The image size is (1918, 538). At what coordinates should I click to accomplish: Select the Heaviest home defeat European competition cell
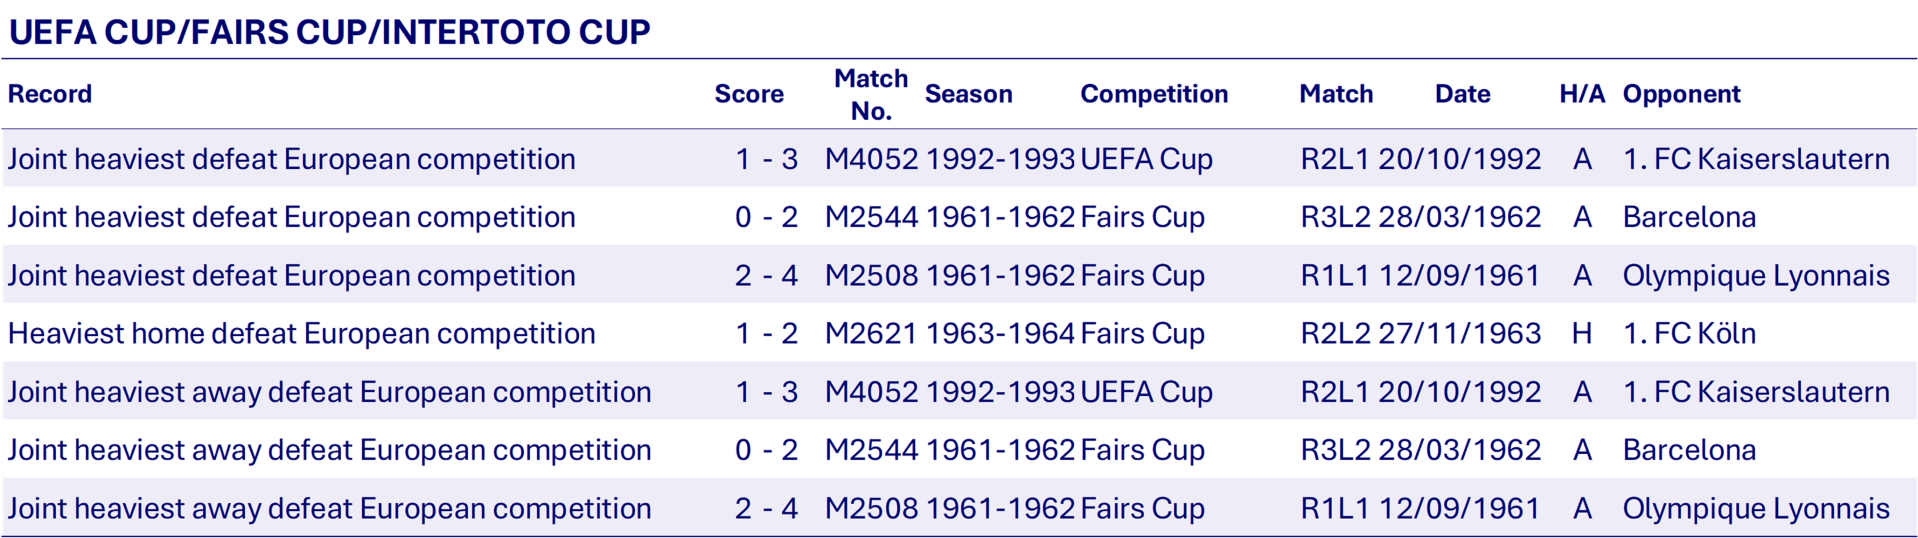(301, 333)
